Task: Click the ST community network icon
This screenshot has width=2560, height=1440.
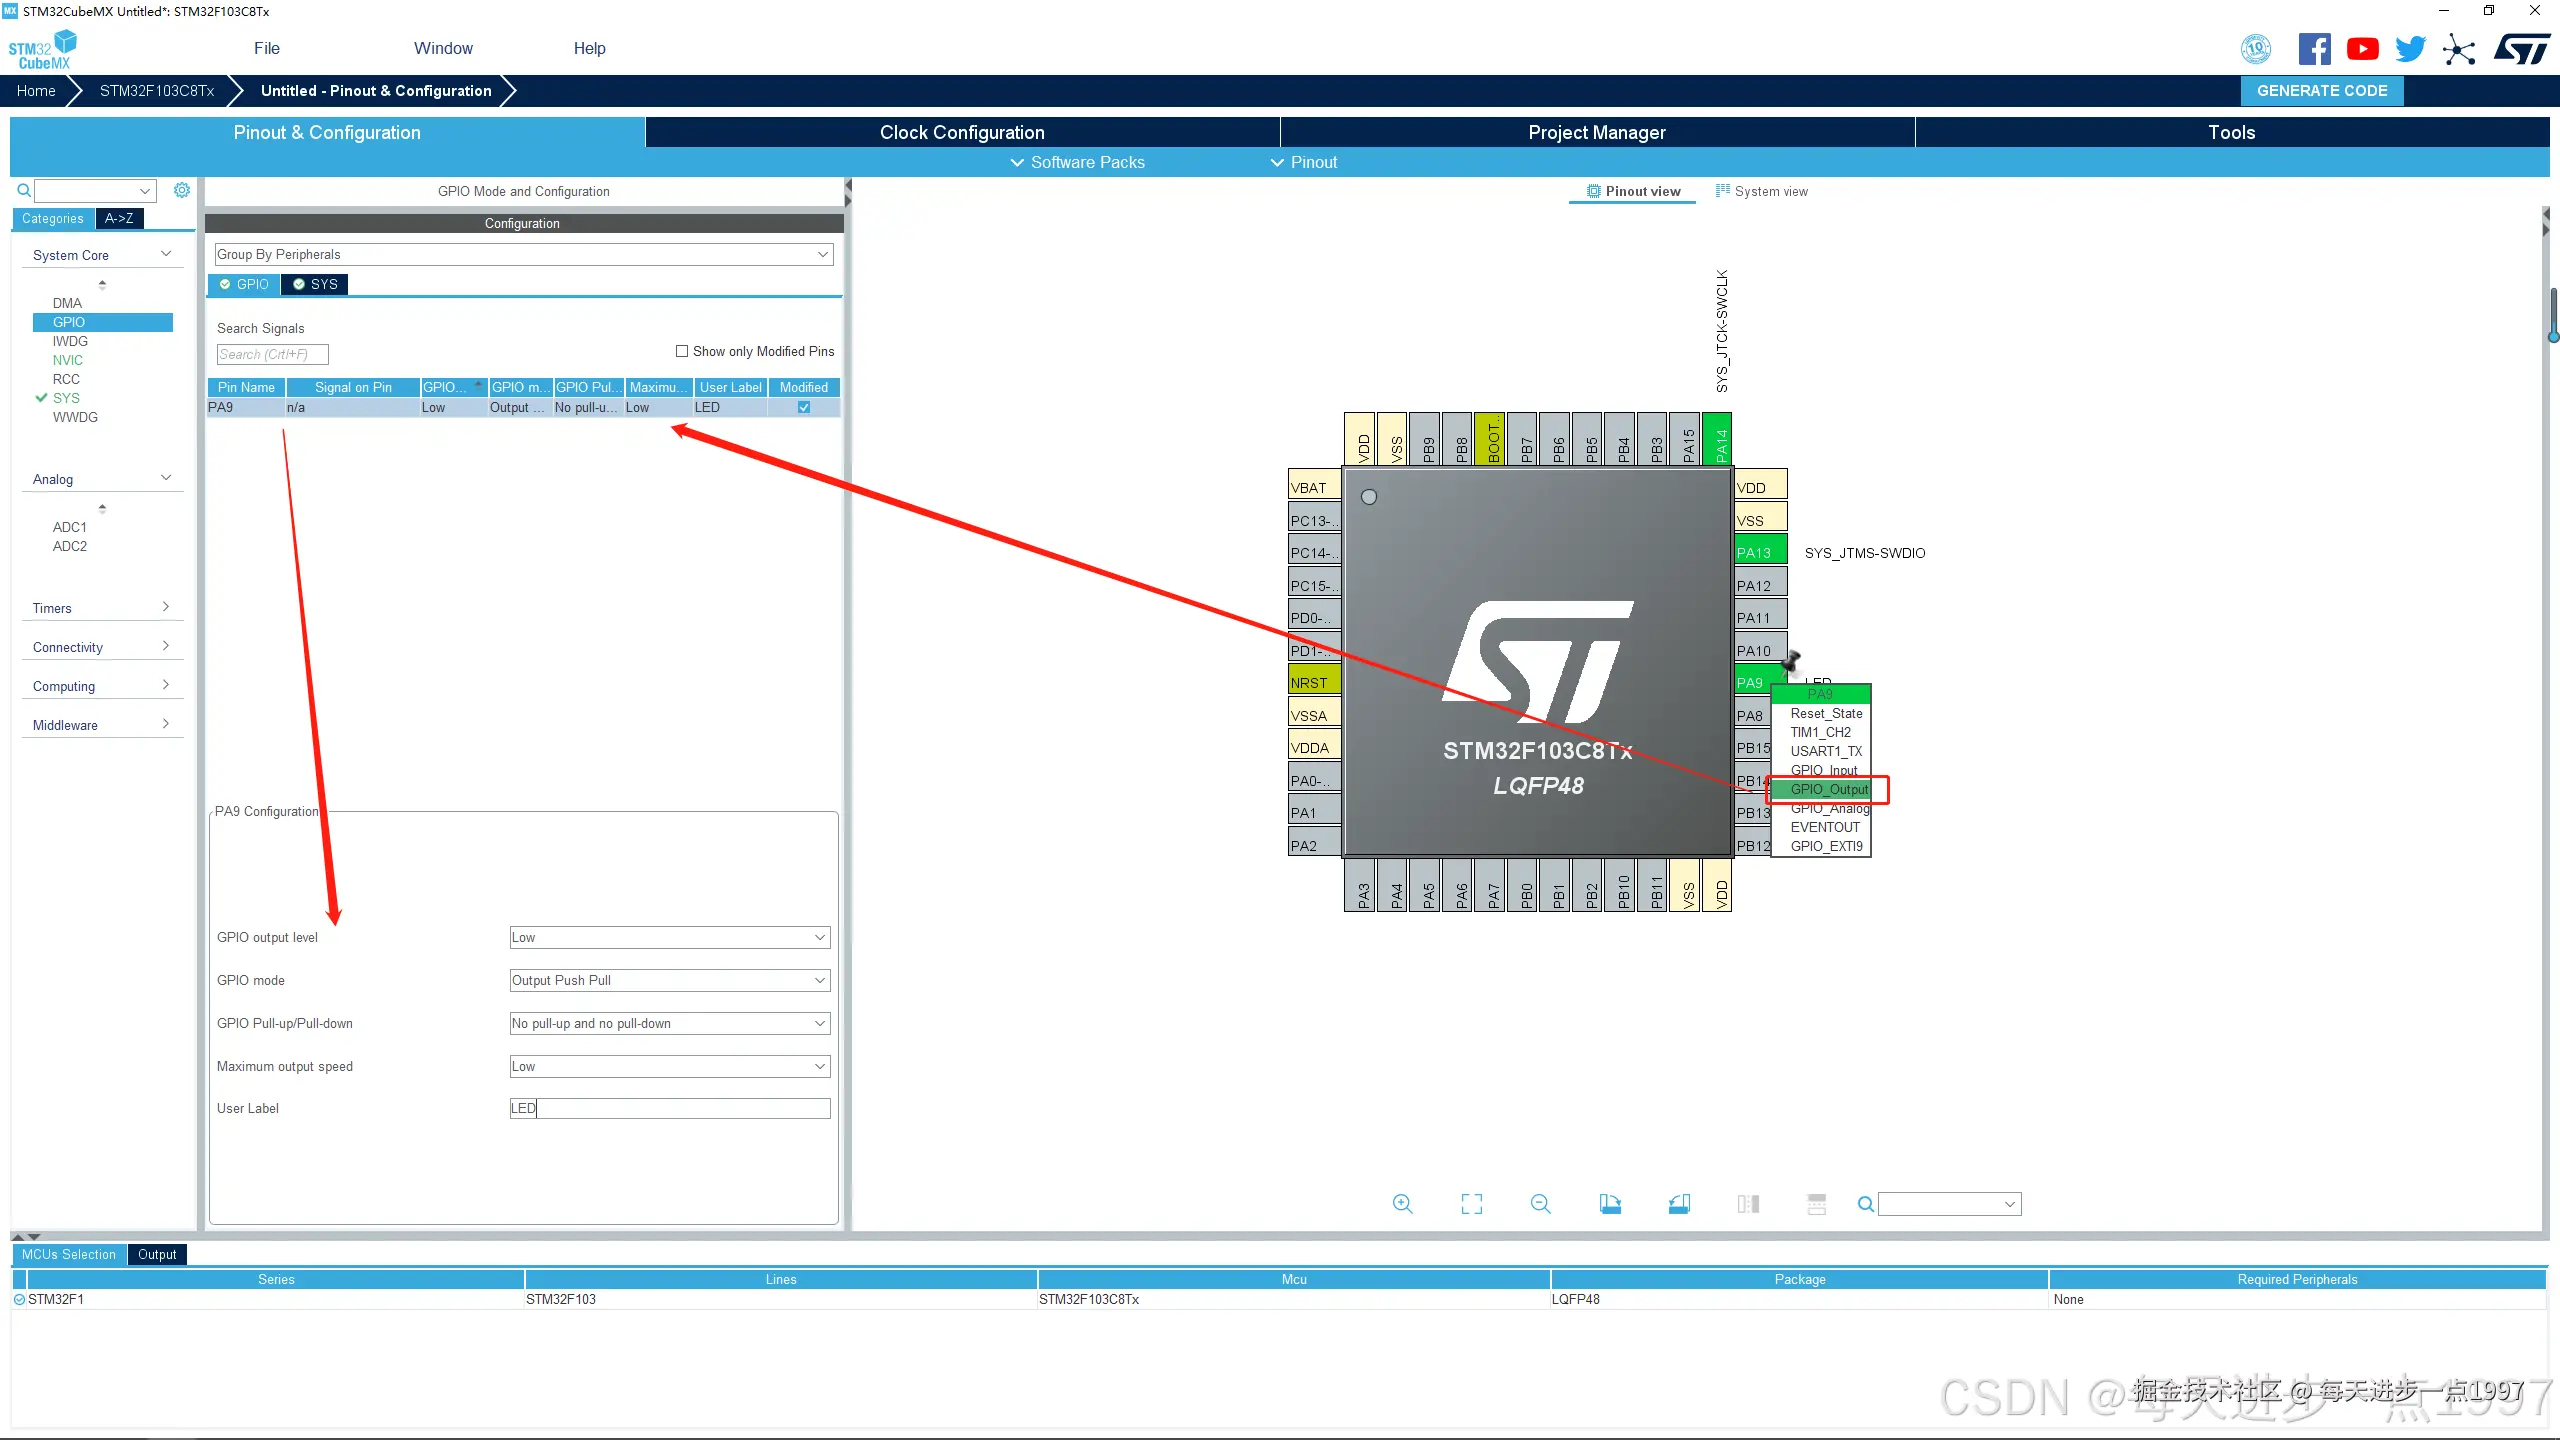Action: click(2459, 49)
